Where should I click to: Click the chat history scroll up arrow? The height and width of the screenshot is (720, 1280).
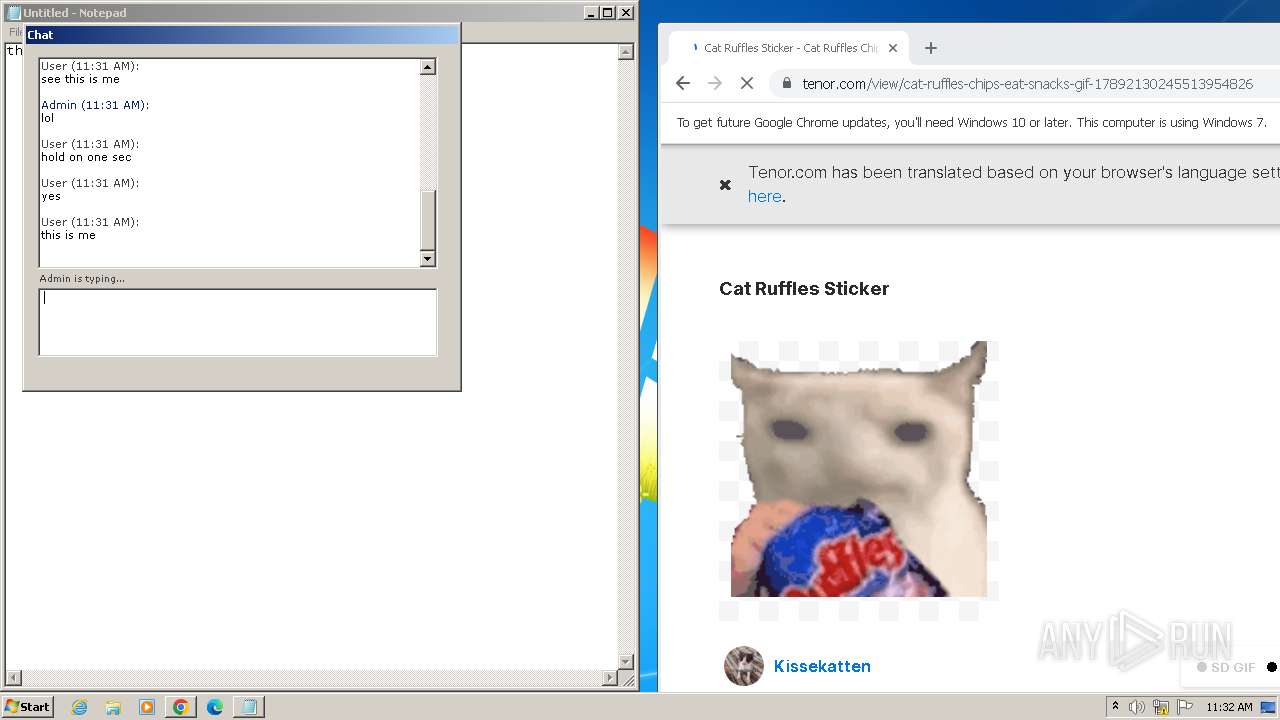tap(428, 67)
